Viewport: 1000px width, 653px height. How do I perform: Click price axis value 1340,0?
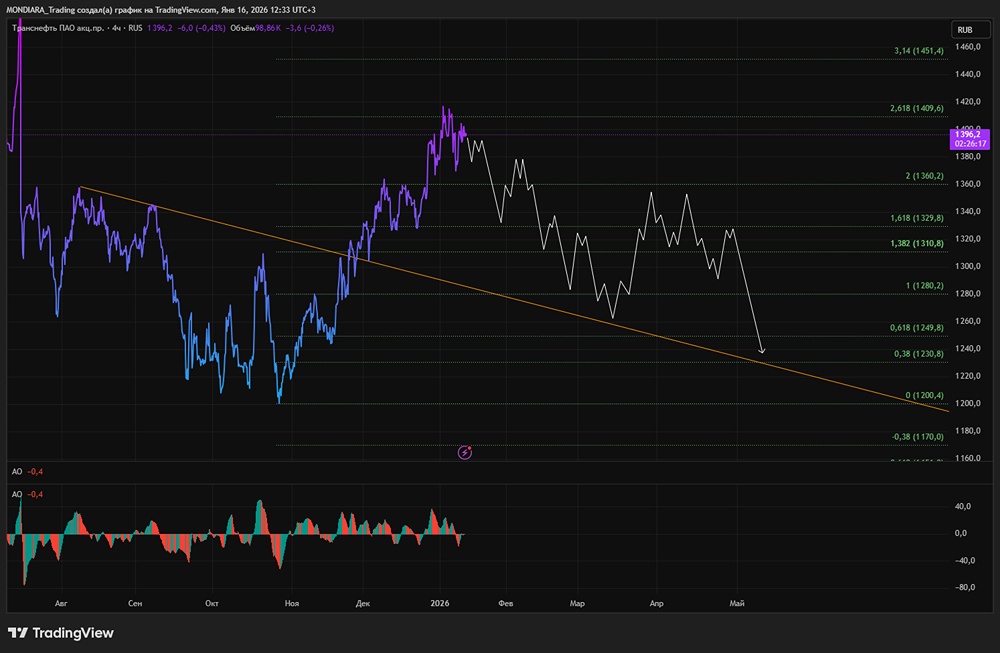coord(967,211)
